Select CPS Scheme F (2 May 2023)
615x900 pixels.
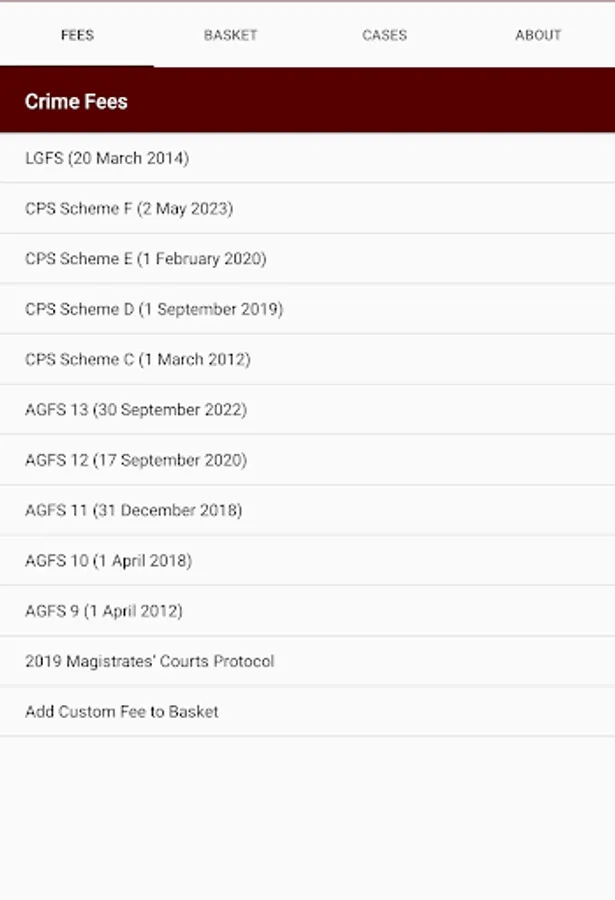(129, 208)
